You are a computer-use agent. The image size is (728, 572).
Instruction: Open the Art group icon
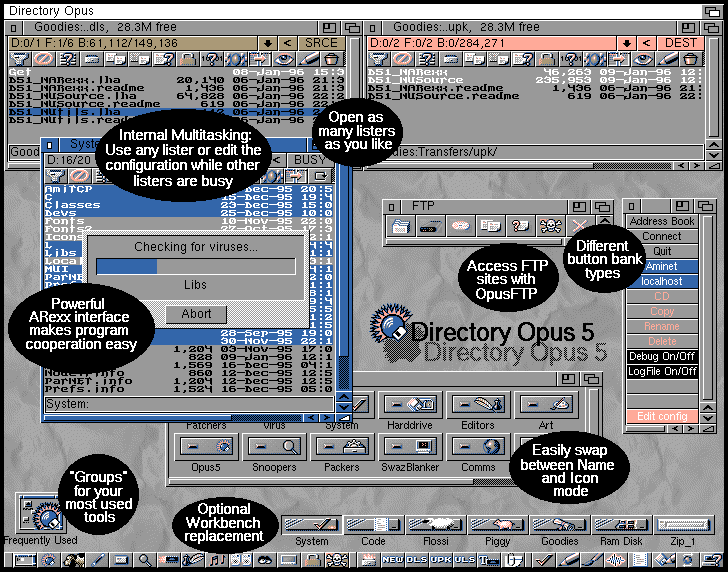(x=546, y=404)
